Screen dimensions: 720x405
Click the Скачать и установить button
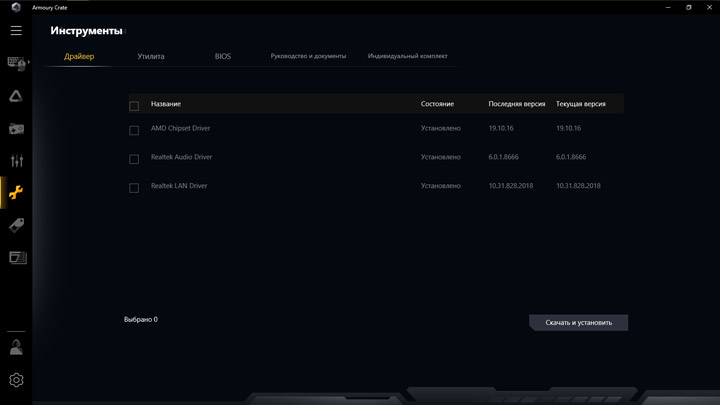coord(579,322)
